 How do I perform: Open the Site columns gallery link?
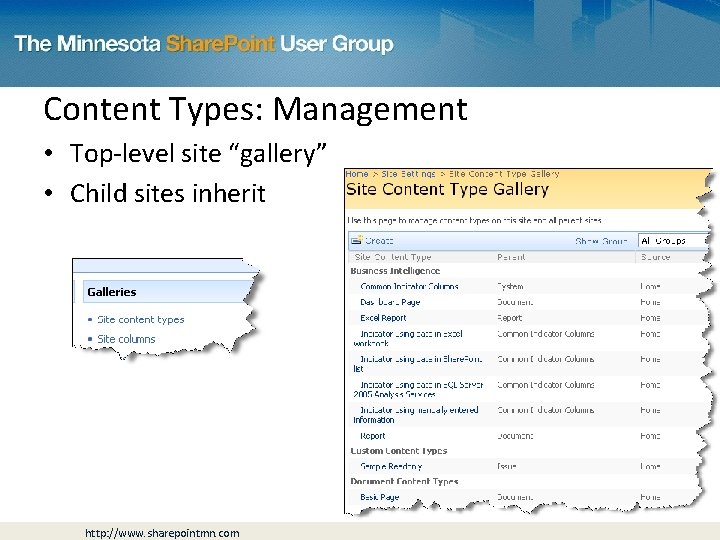point(126,339)
